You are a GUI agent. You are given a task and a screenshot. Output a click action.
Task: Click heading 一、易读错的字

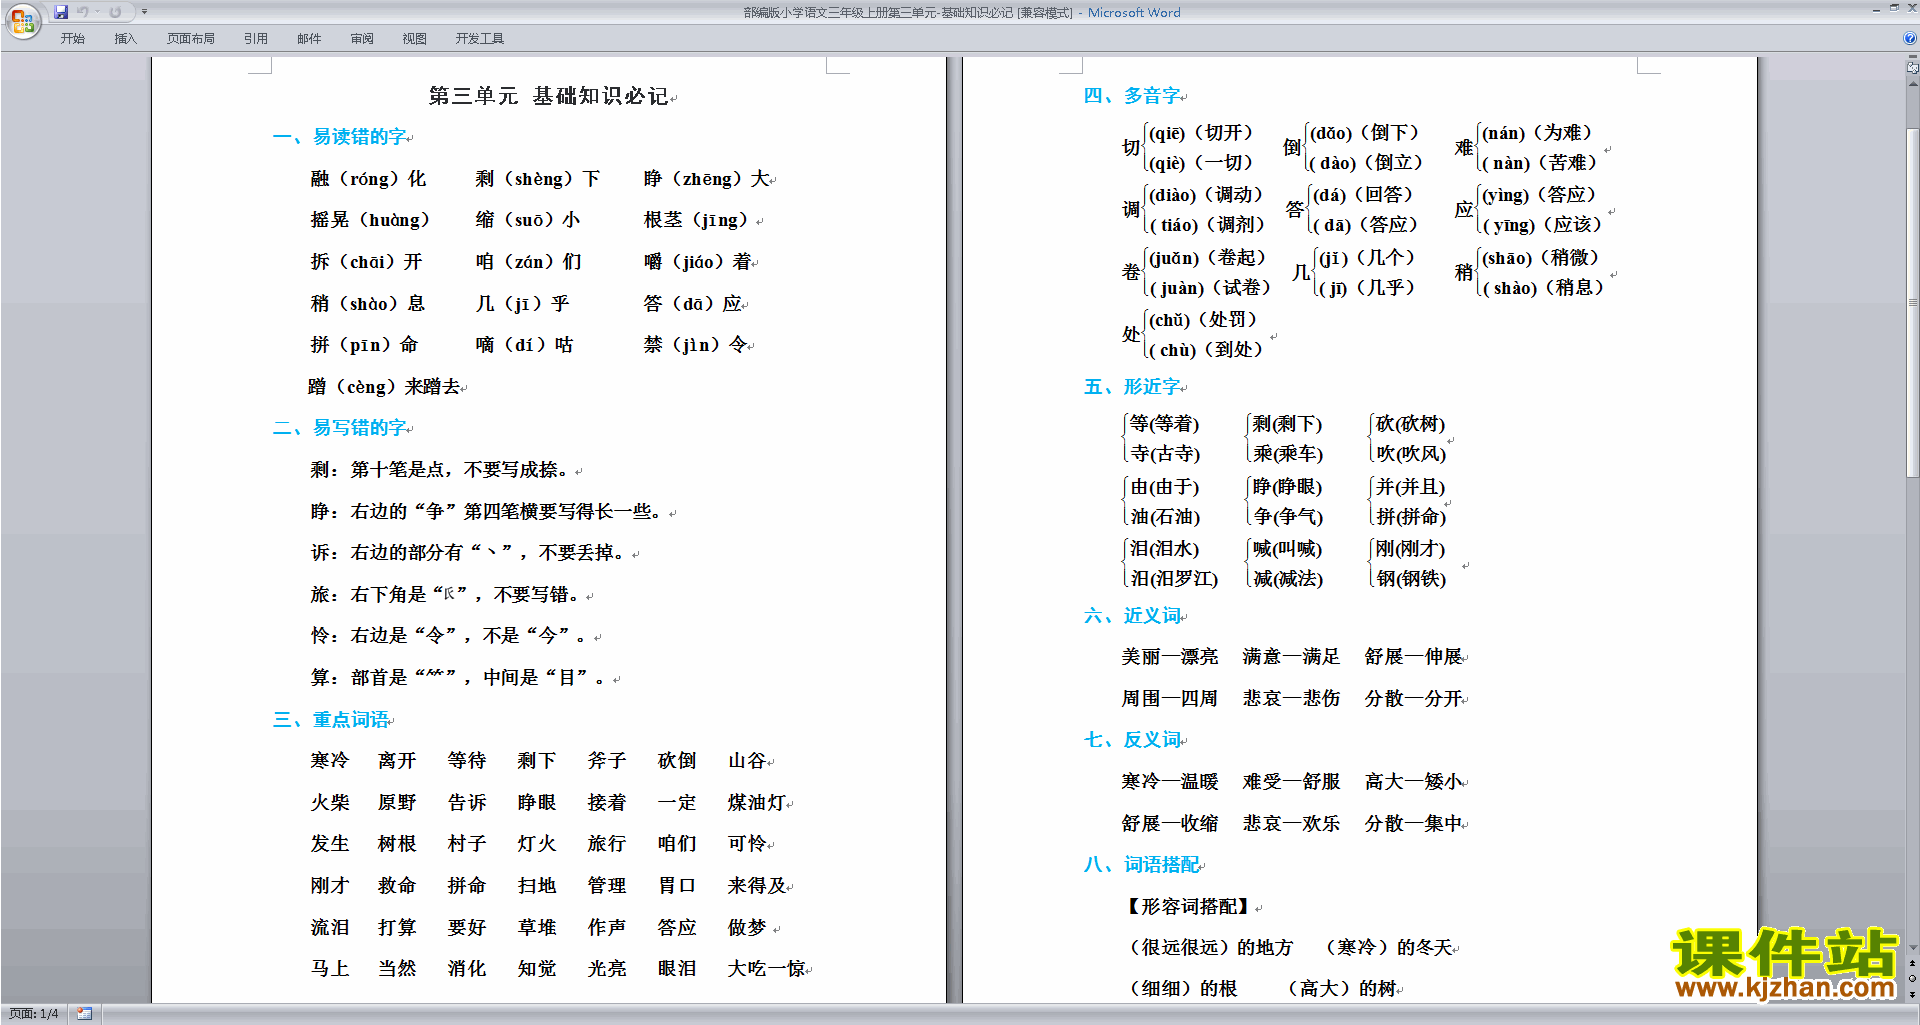pyautogui.click(x=341, y=137)
